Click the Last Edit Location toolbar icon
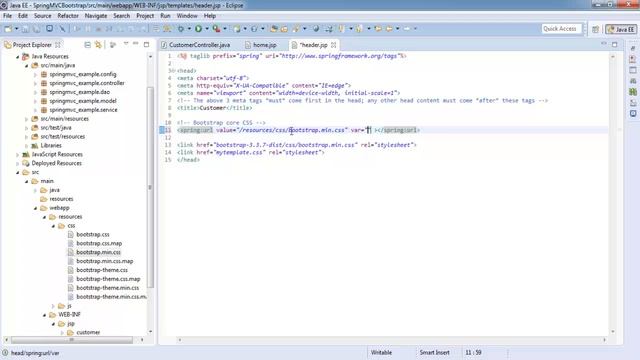 378,29
